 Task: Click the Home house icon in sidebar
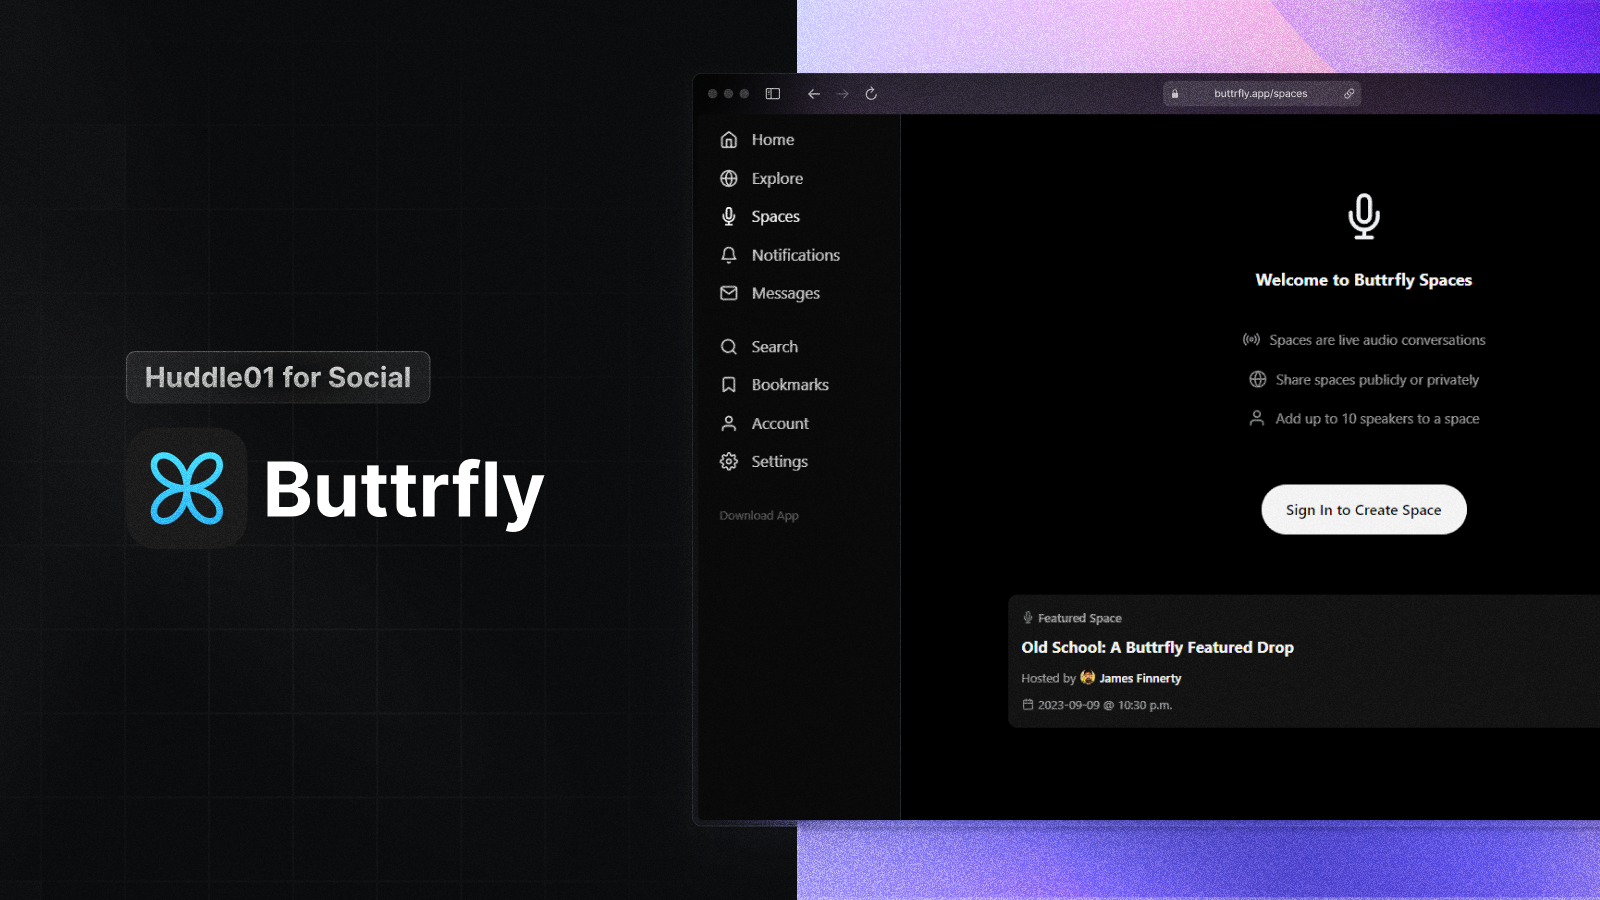[x=729, y=140]
